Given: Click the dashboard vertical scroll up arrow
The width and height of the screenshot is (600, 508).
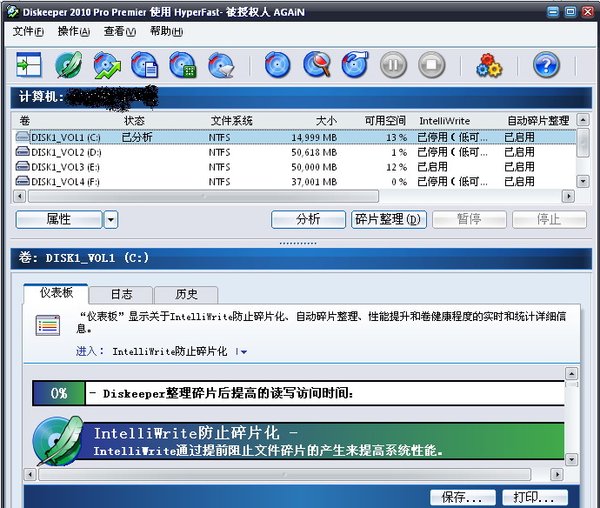Looking at the screenshot, I should click(571, 373).
